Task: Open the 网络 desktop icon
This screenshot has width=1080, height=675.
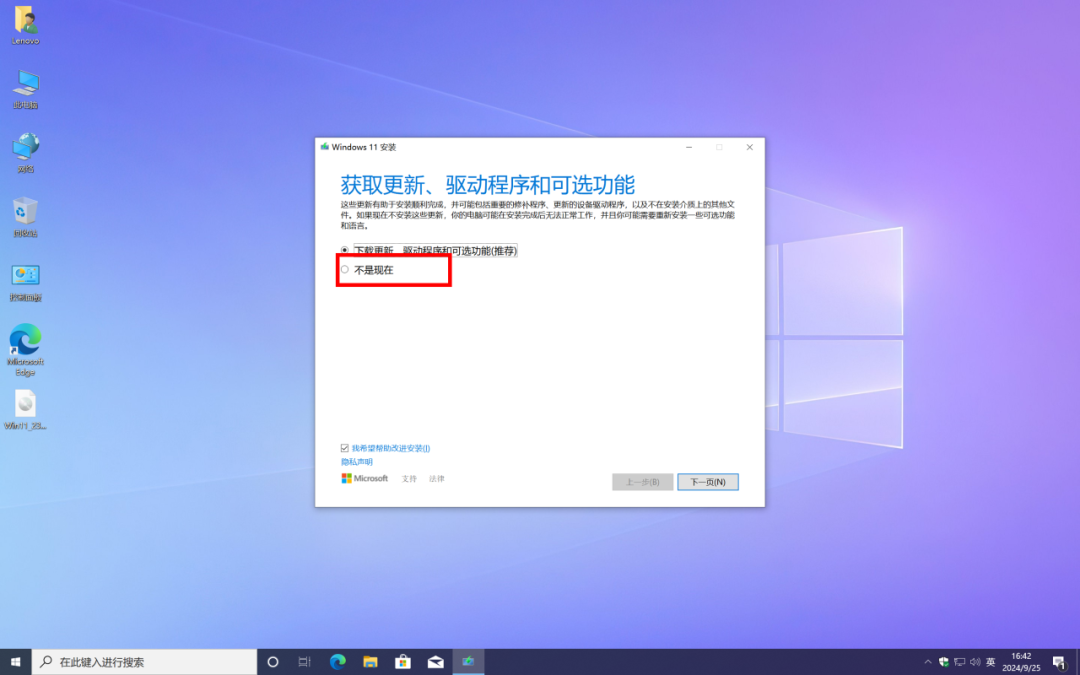Action: point(25,154)
